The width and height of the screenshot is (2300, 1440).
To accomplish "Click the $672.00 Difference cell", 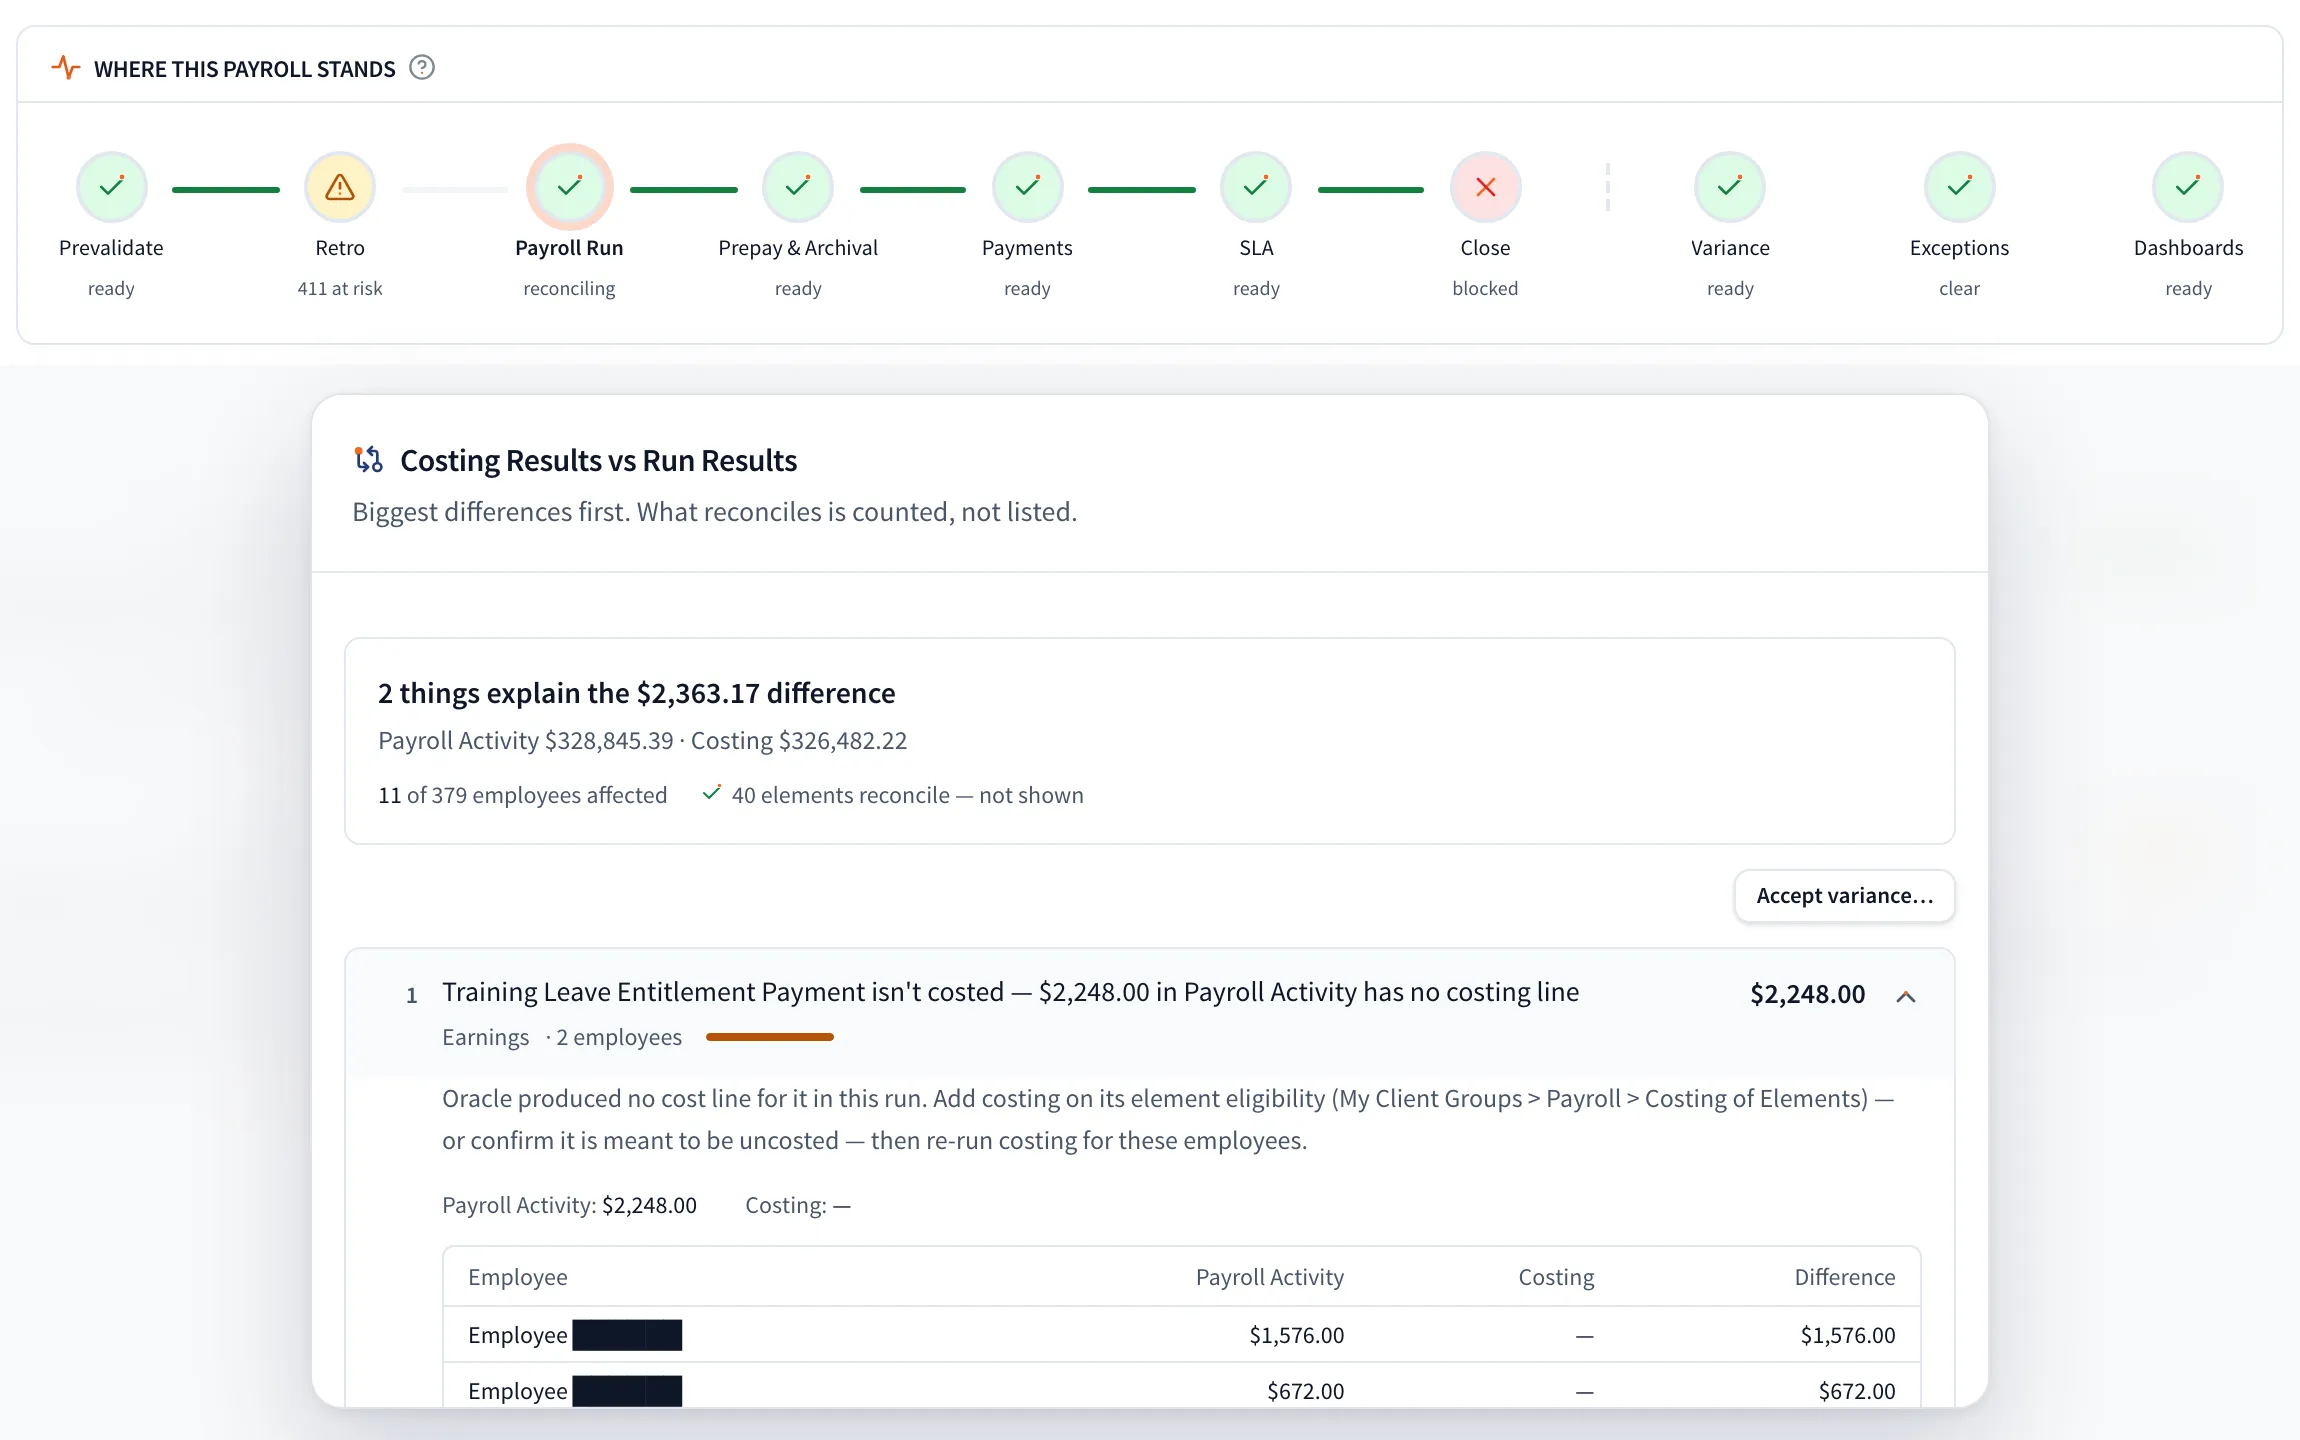I will coord(1856,1391).
